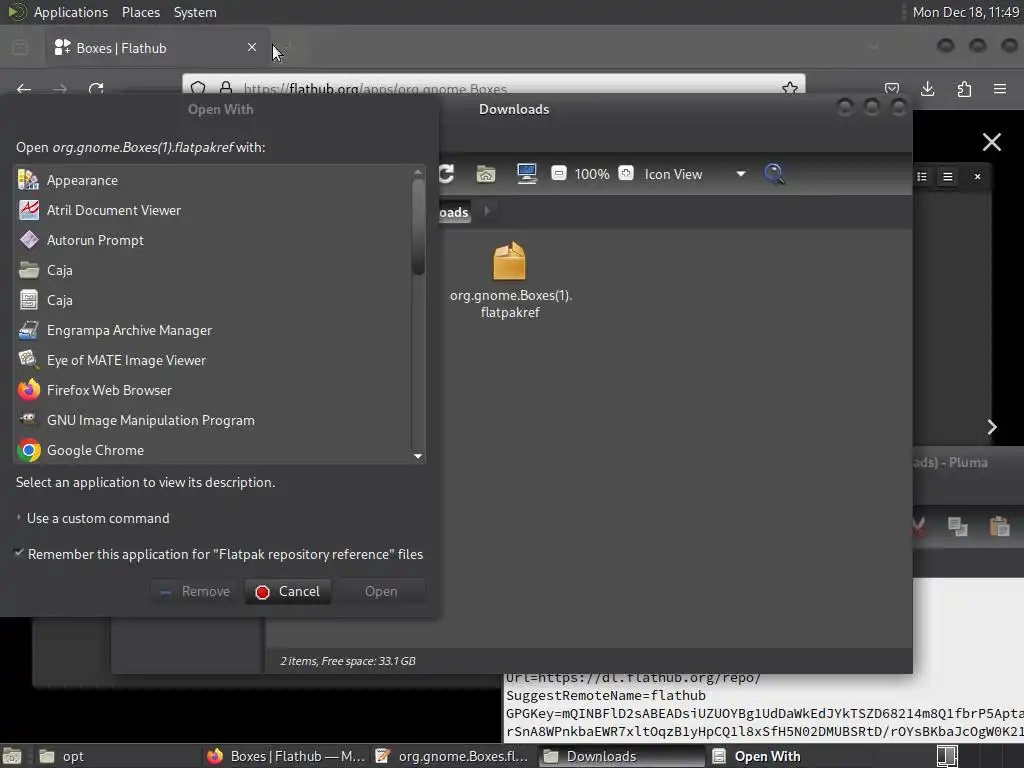Click the Cancel button
The image size is (1024, 768).
pyautogui.click(x=288, y=592)
